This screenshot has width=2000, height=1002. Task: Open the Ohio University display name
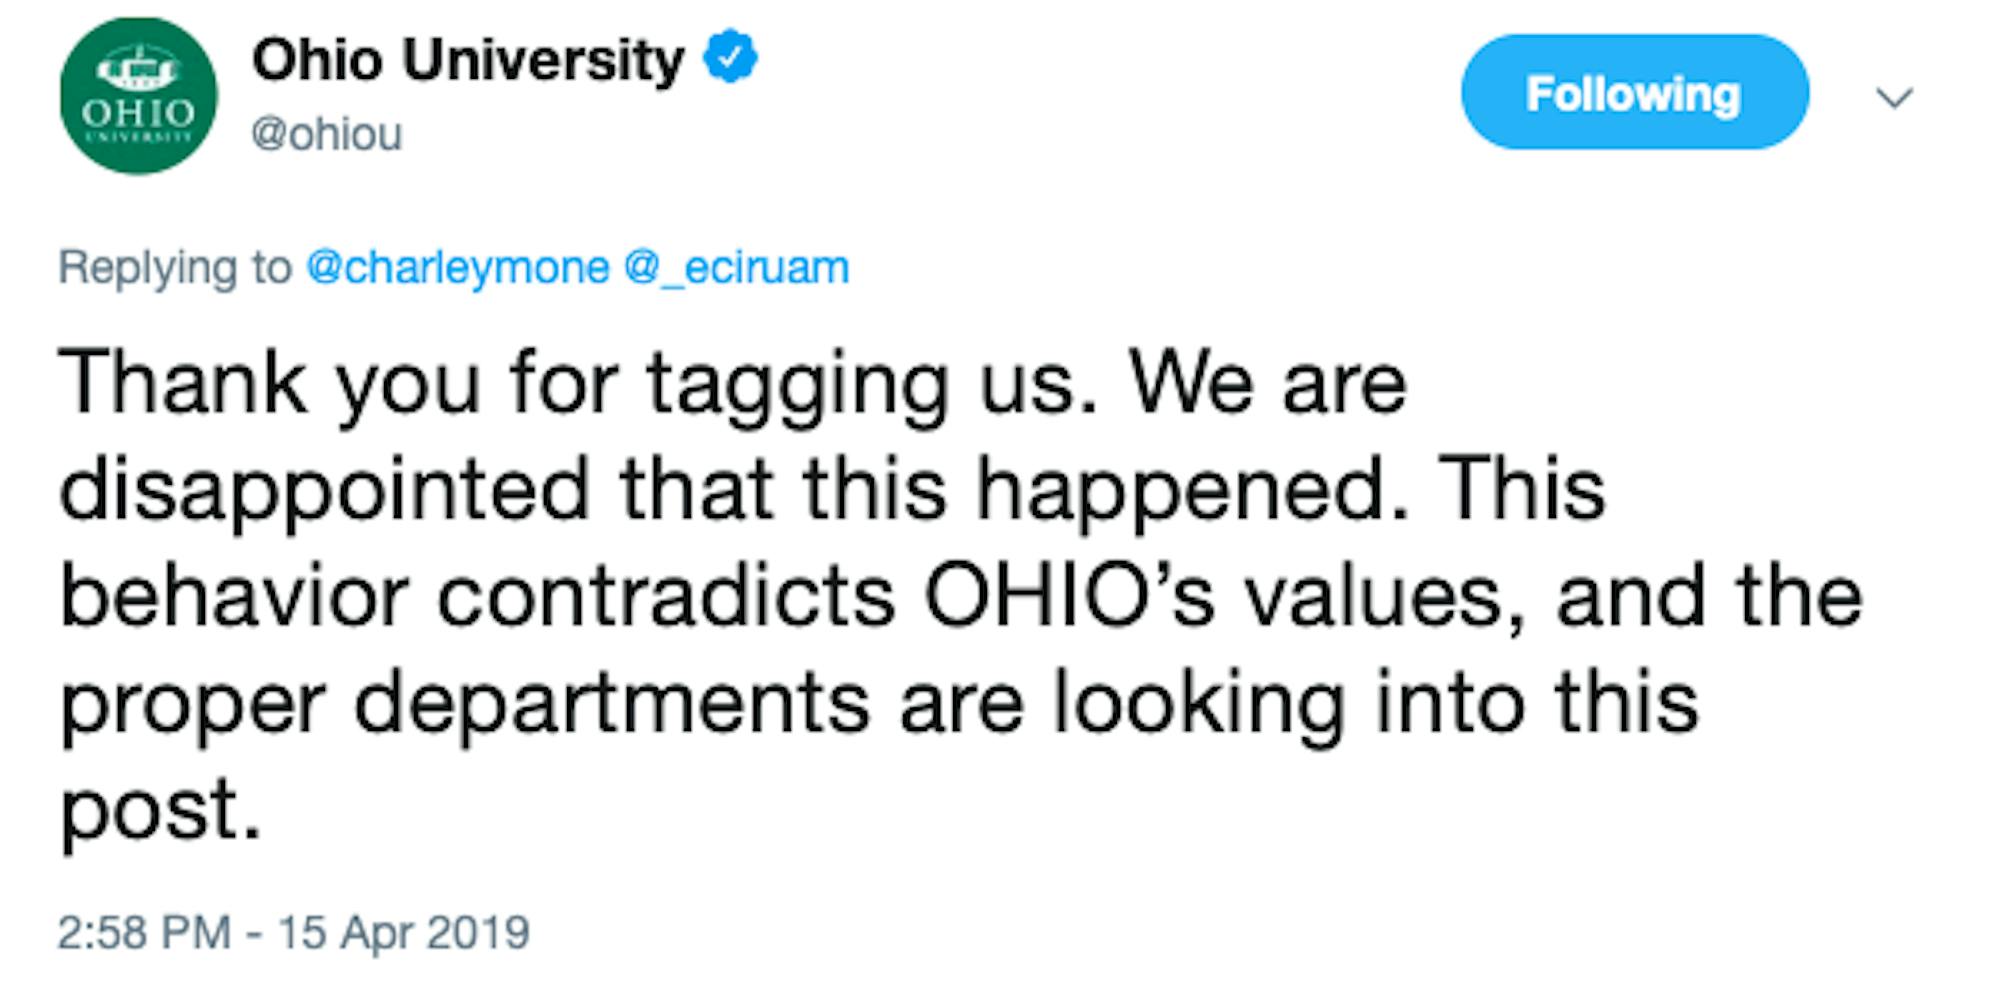point(467,60)
